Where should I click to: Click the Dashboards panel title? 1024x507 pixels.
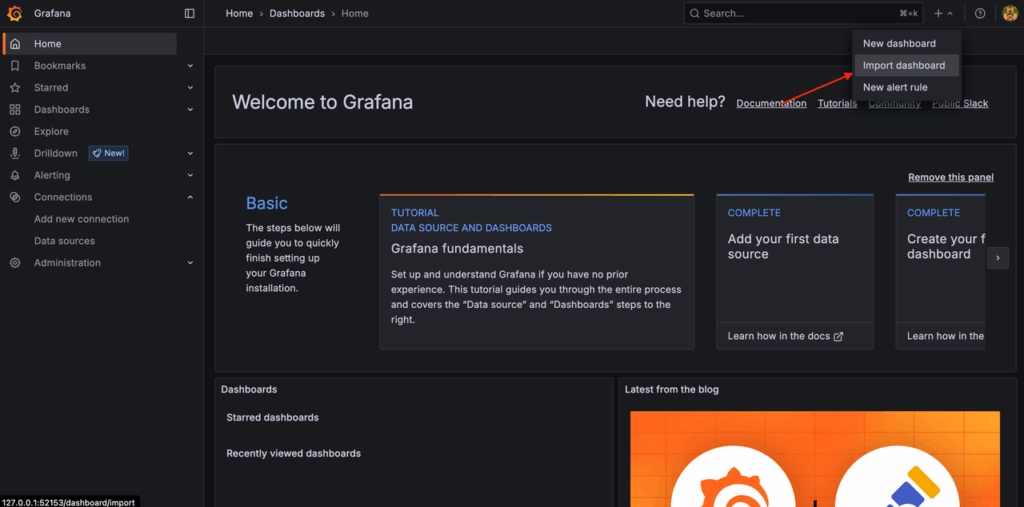pyautogui.click(x=249, y=389)
